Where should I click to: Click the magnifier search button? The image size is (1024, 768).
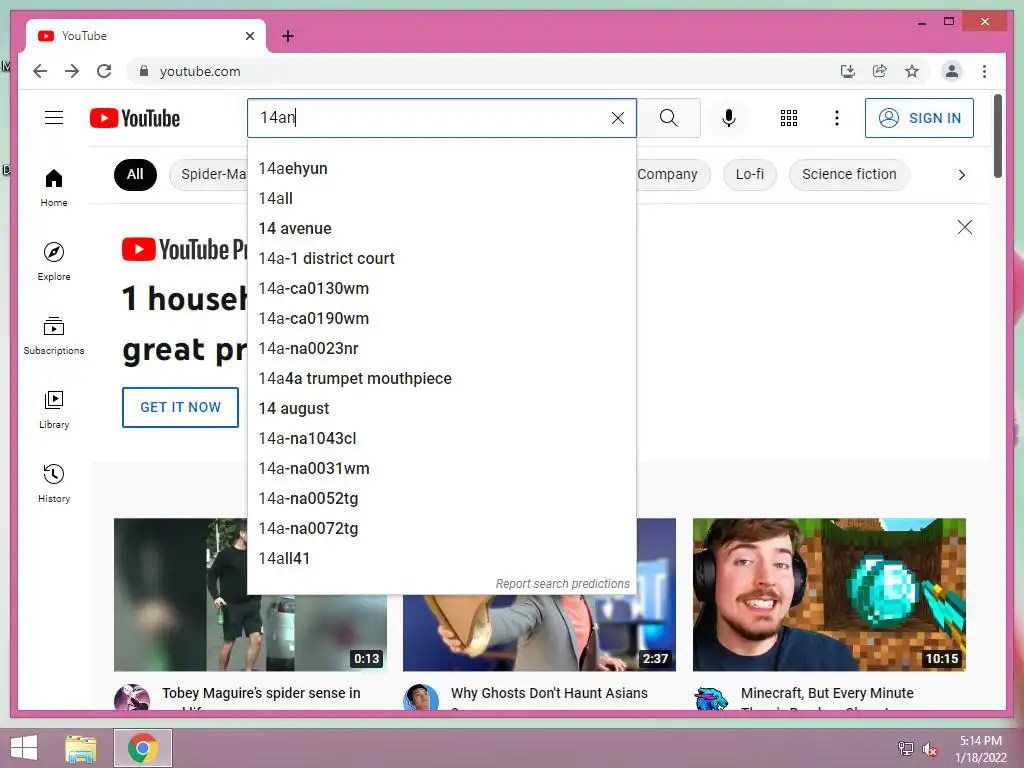pyautogui.click(x=668, y=118)
